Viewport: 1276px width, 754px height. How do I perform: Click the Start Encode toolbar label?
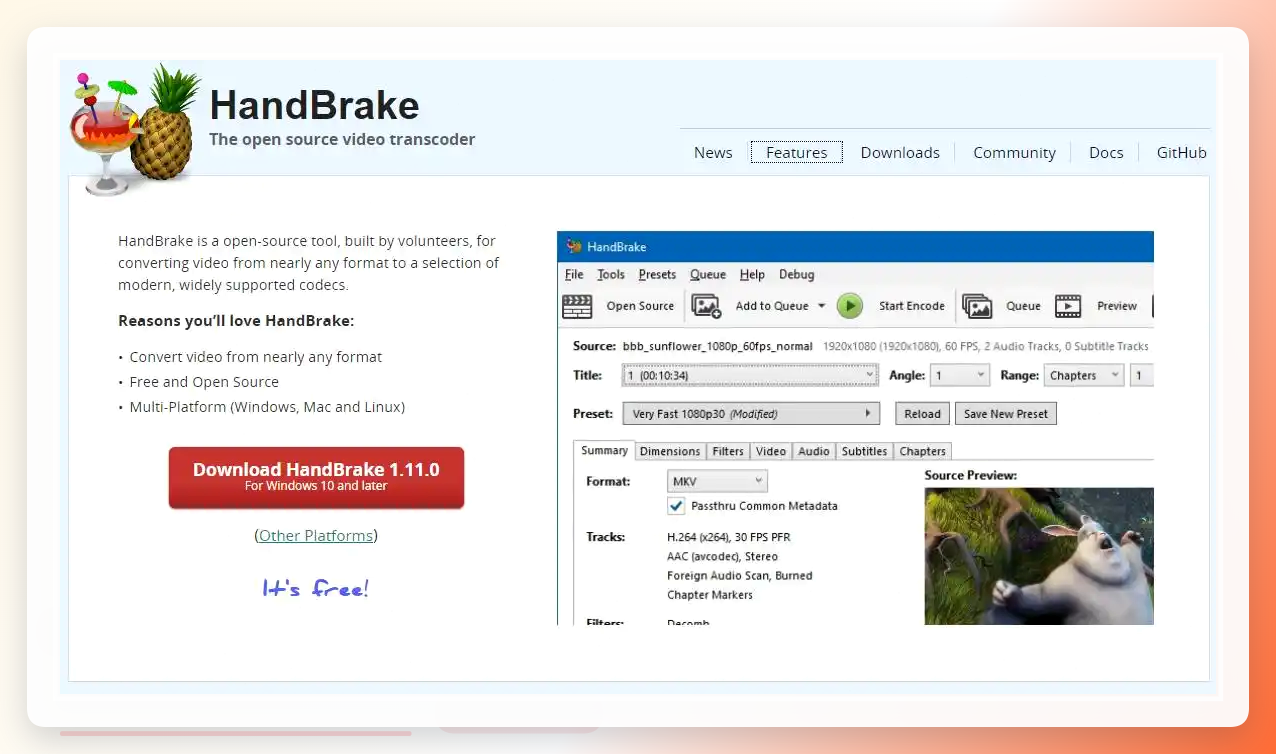pos(912,306)
